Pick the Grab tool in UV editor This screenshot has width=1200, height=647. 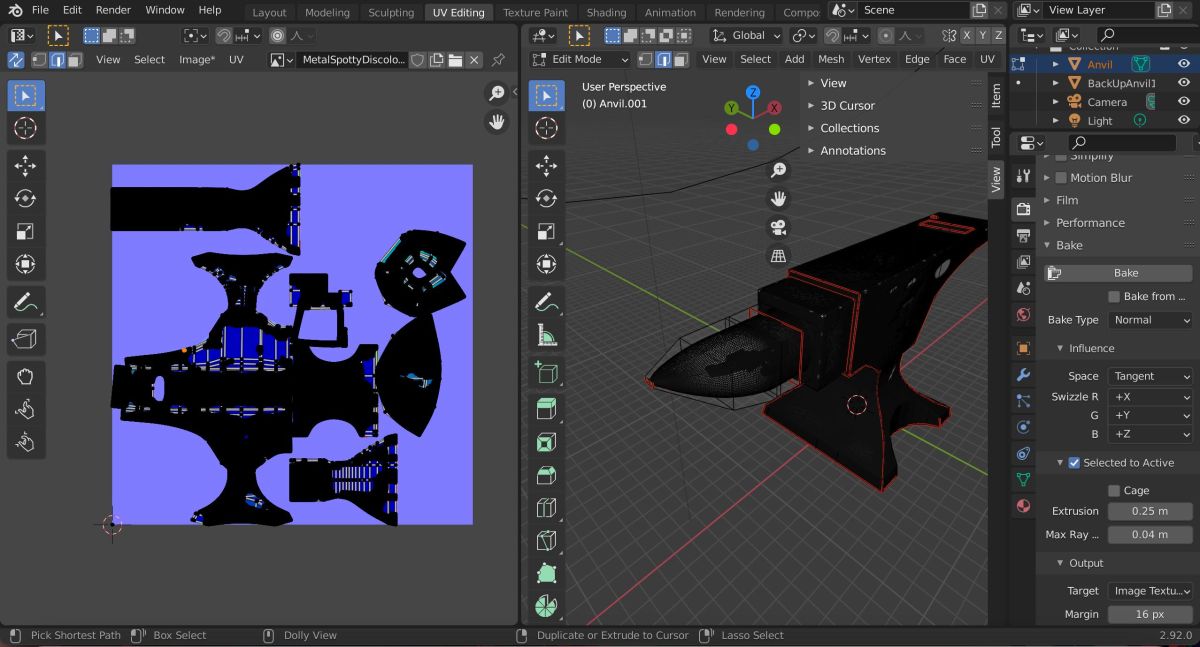pyautogui.click(x=26, y=377)
